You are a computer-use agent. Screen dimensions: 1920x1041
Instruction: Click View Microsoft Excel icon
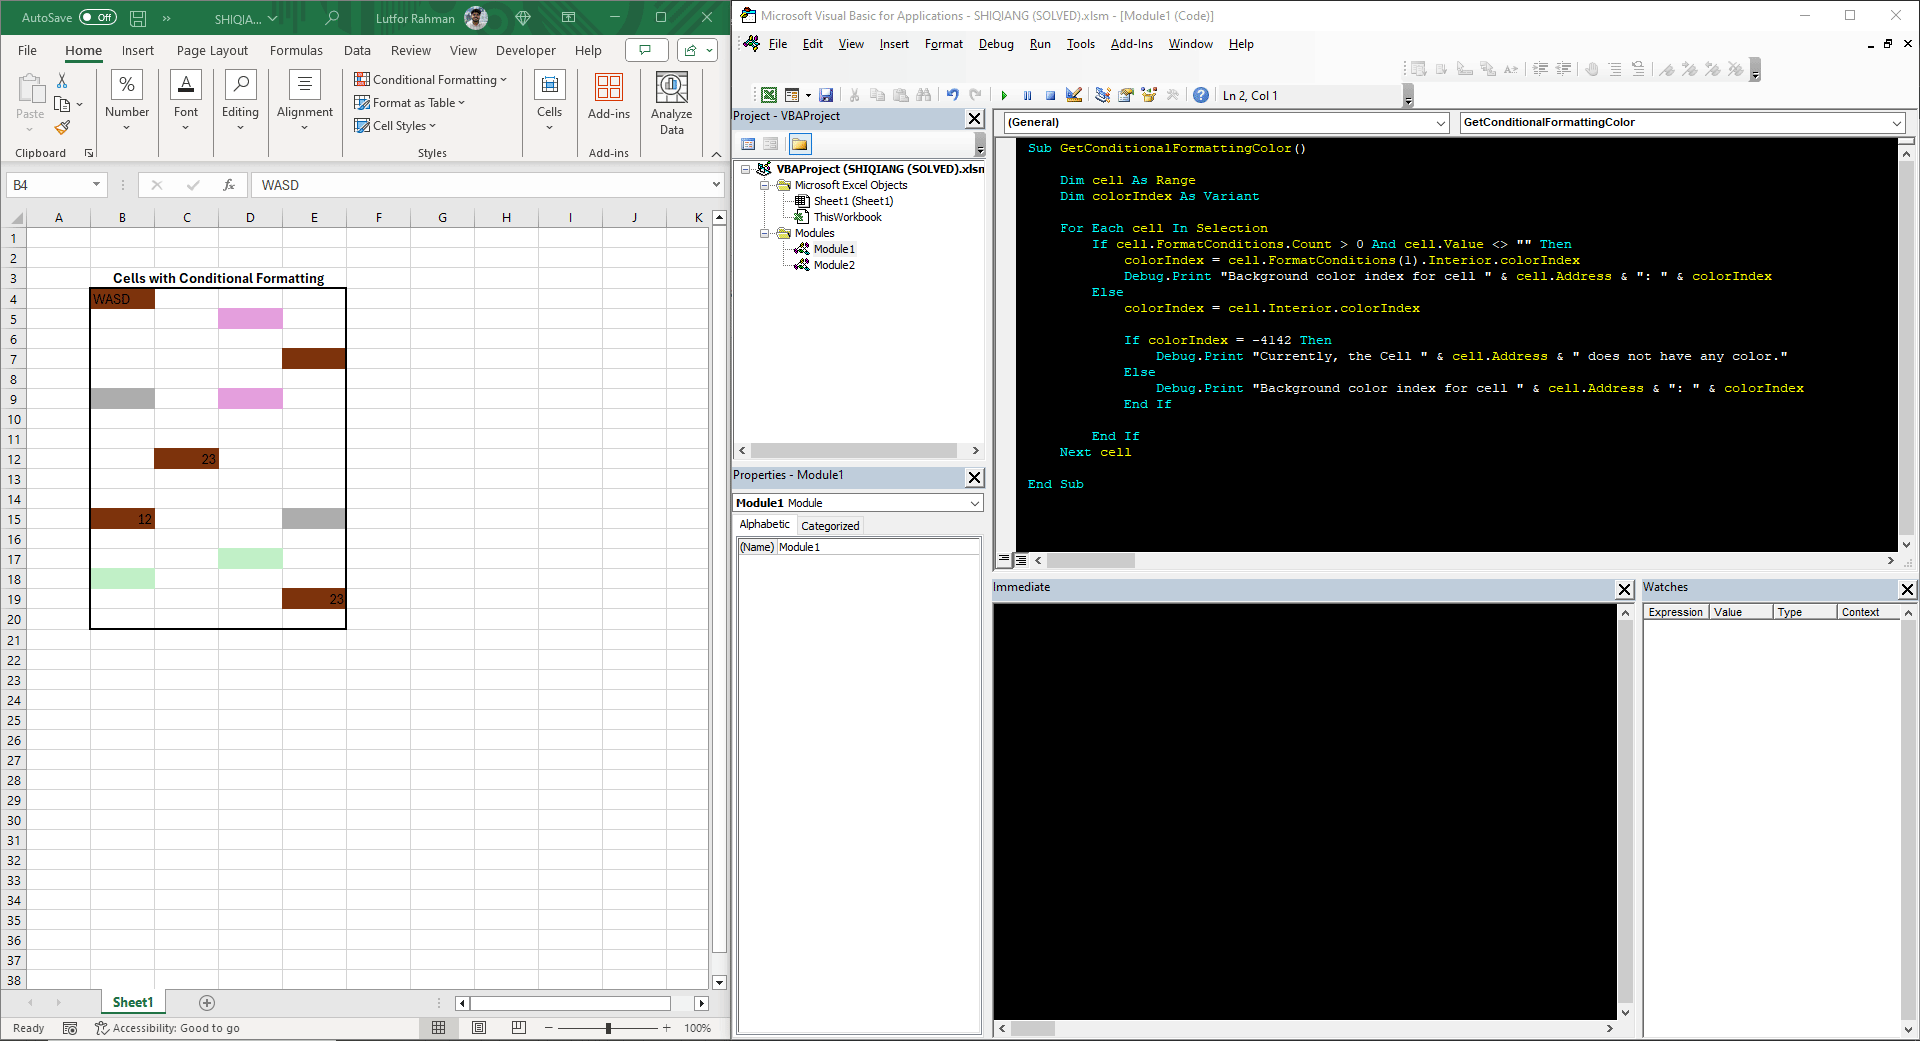[768, 96]
